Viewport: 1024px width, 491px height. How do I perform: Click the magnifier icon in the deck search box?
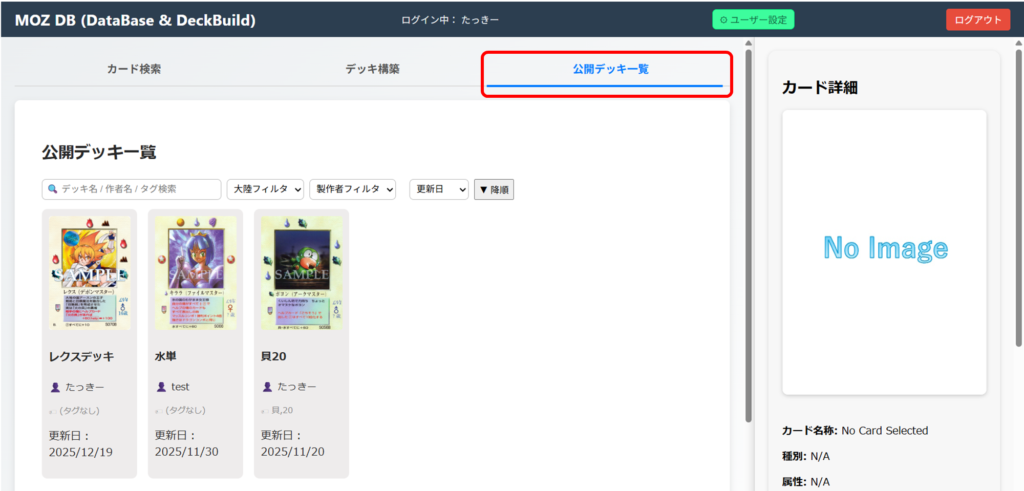point(52,189)
